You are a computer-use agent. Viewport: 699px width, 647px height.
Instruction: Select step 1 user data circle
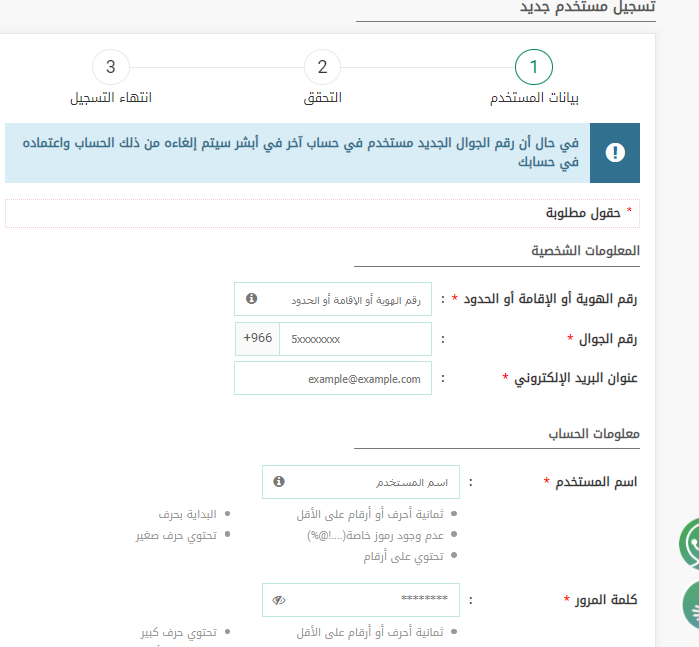(534, 67)
